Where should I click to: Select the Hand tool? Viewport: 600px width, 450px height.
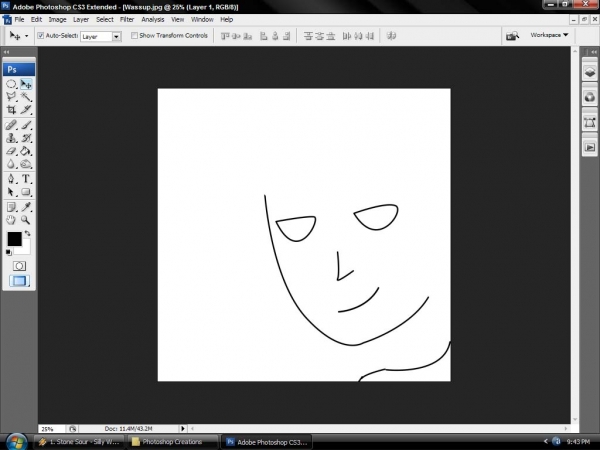coord(11,220)
